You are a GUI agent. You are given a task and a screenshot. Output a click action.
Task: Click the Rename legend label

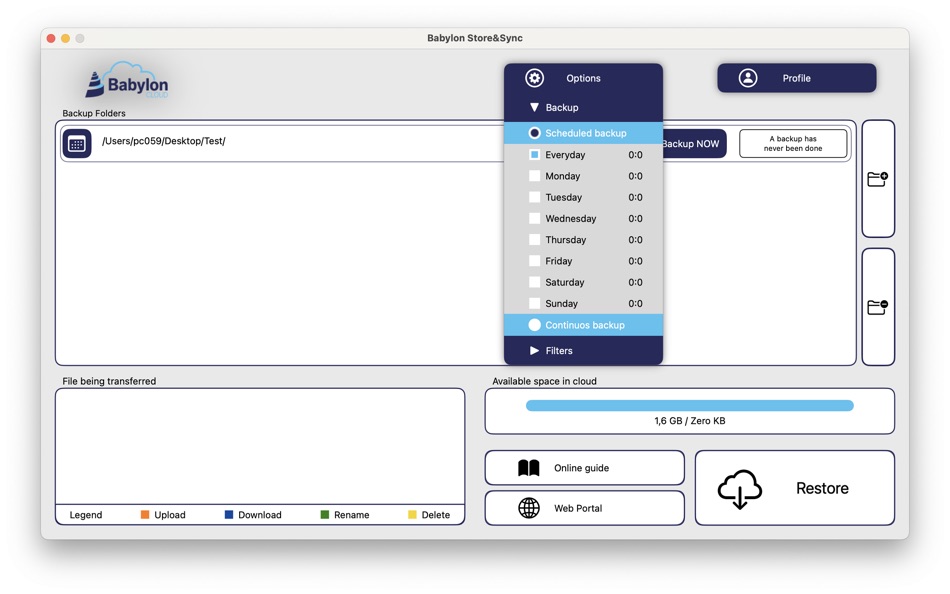click(x=351, y=515)
